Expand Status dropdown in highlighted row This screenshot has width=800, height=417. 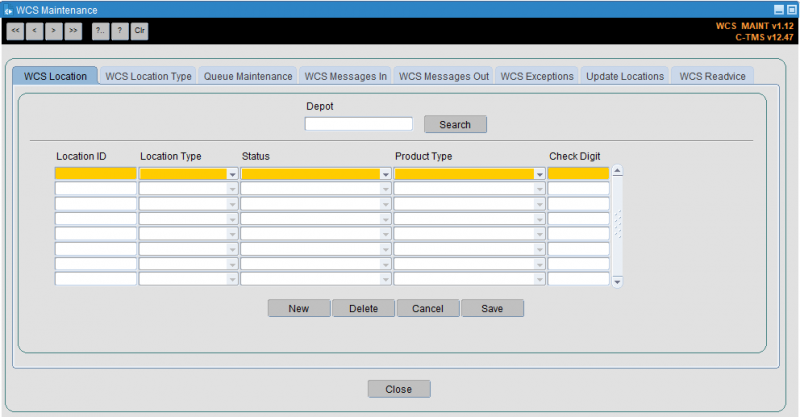click(385, 174)
